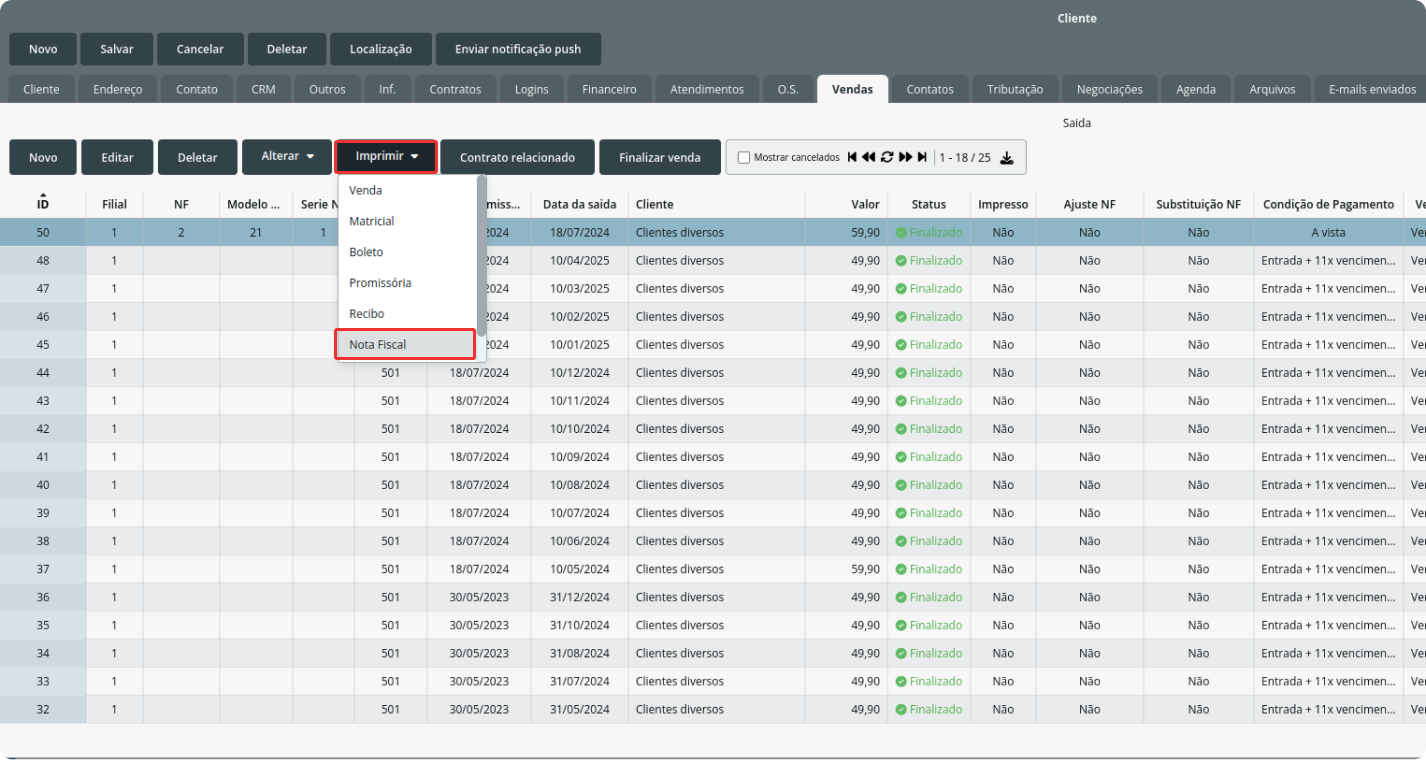
Task: Open the Endereço tab
Action: point(118,89)
